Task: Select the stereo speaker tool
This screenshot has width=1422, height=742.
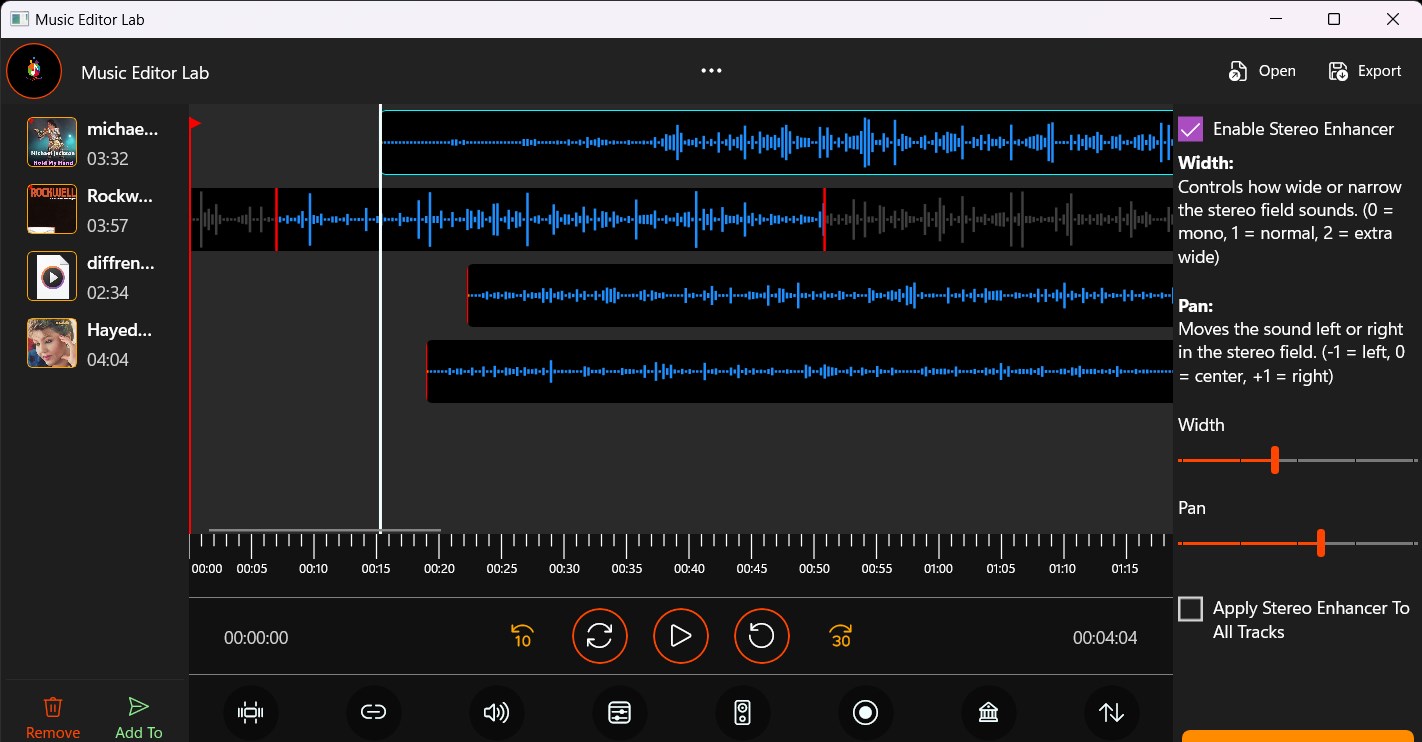Action: tap(742, 712)
